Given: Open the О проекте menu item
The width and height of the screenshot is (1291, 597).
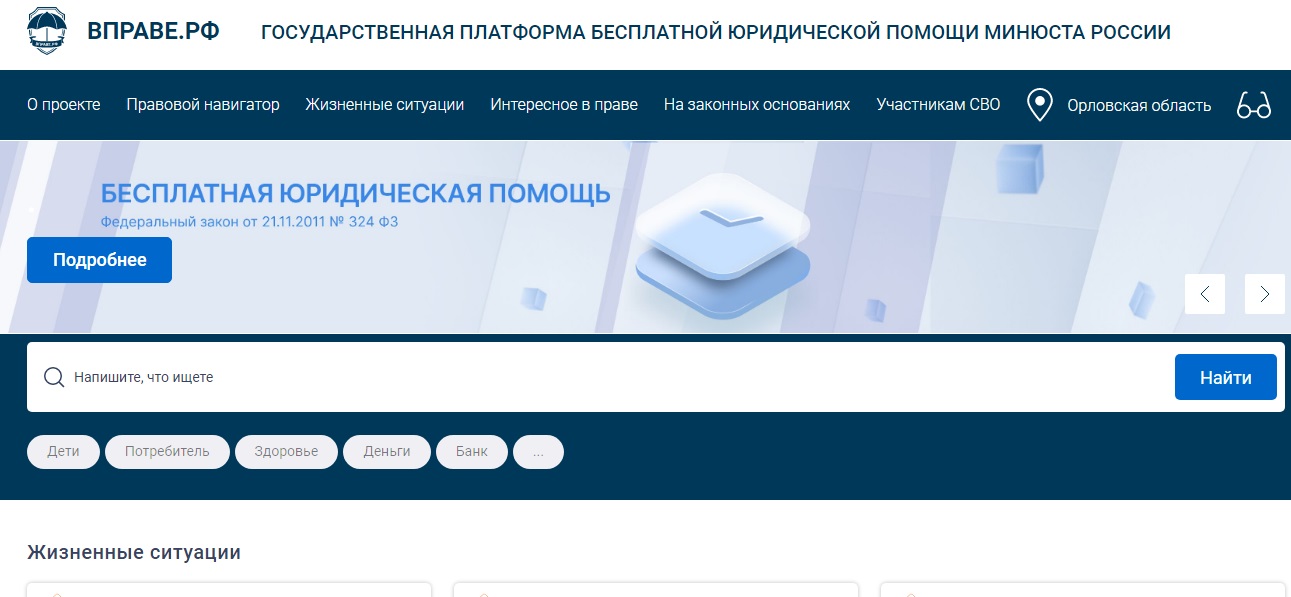Looking at the screenshot, I should pyautogui.click(x=63, y=105).
